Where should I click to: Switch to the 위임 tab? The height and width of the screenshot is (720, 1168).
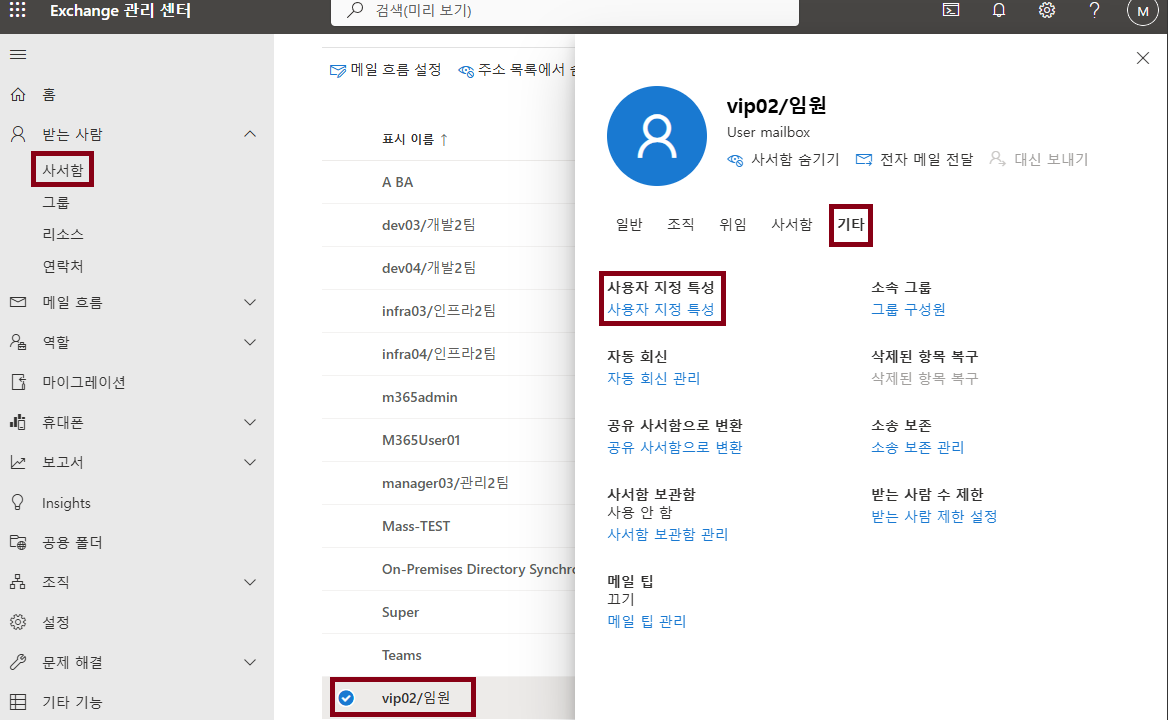click(x=732, y=224)
